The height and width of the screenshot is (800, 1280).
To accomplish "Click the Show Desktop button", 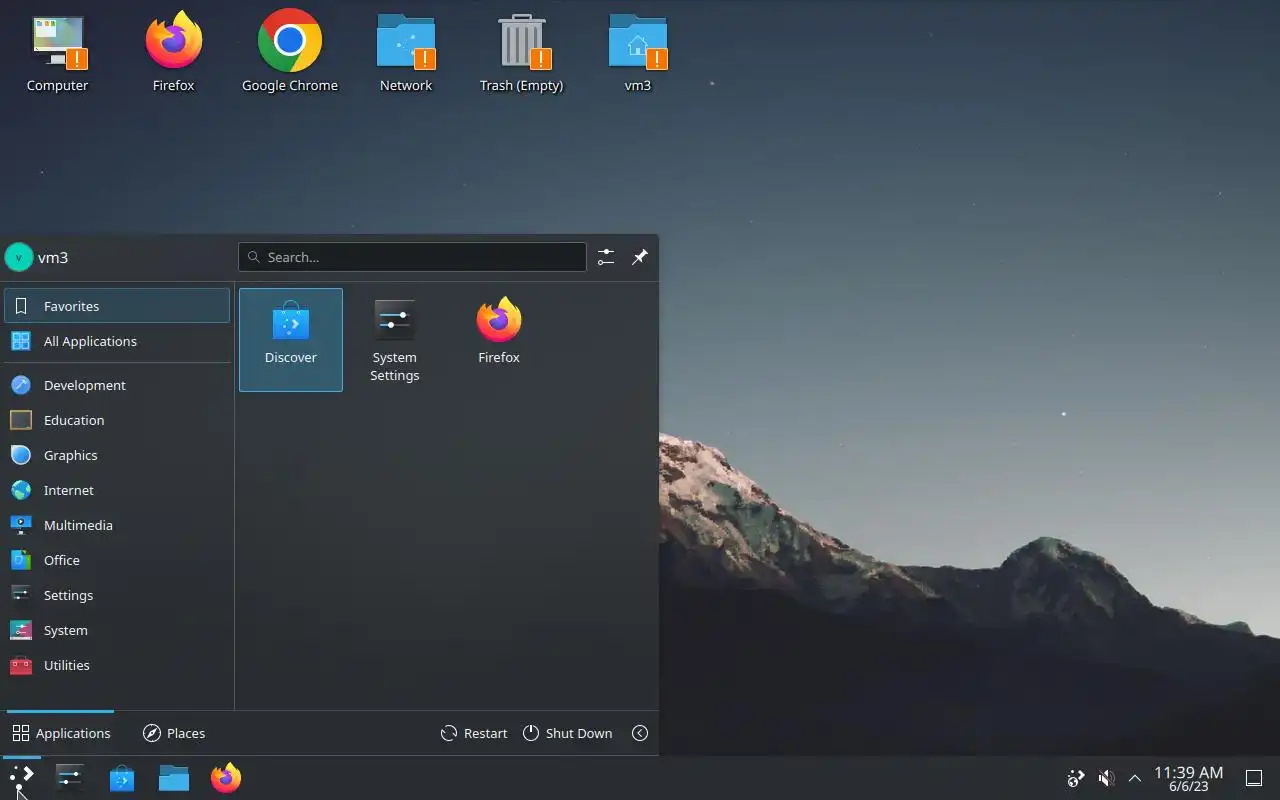I will click(x=1254, y=778).
